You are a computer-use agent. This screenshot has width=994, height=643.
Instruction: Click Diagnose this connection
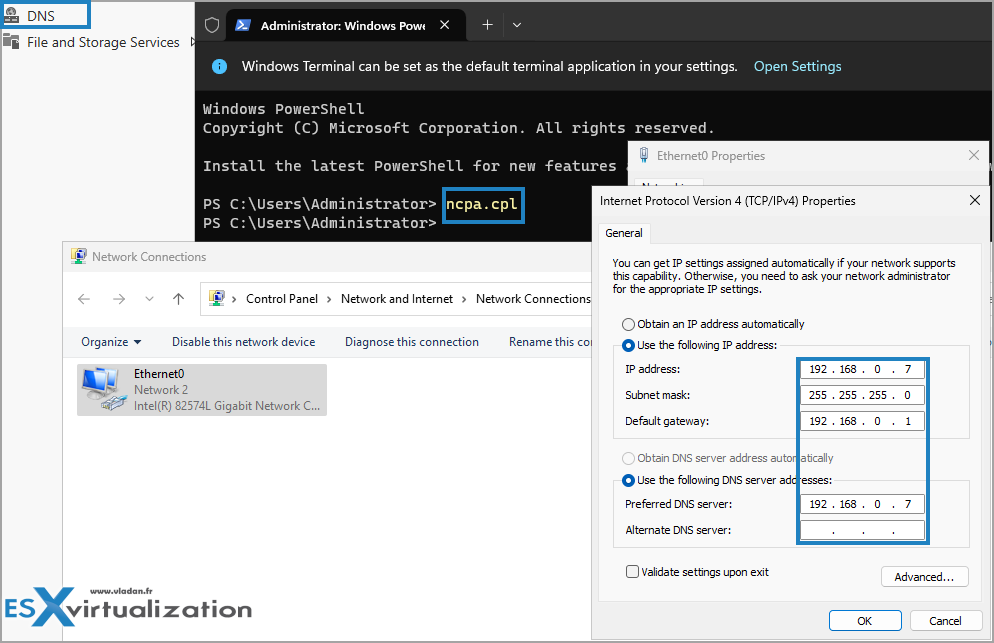(x=412, y=342)
